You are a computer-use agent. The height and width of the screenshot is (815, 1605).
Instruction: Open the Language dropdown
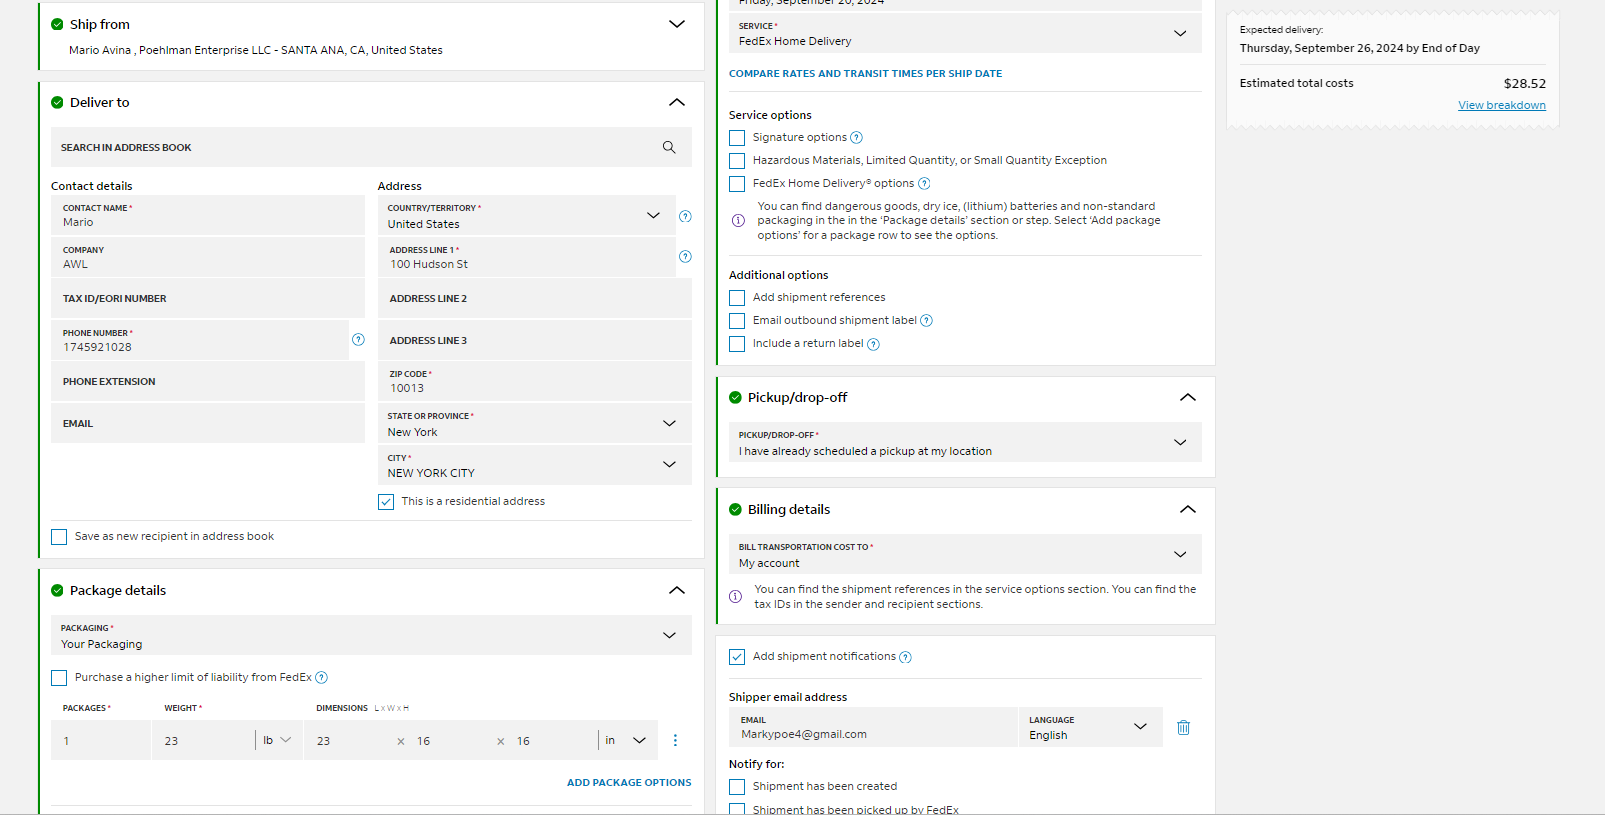tap(1090, 727)
